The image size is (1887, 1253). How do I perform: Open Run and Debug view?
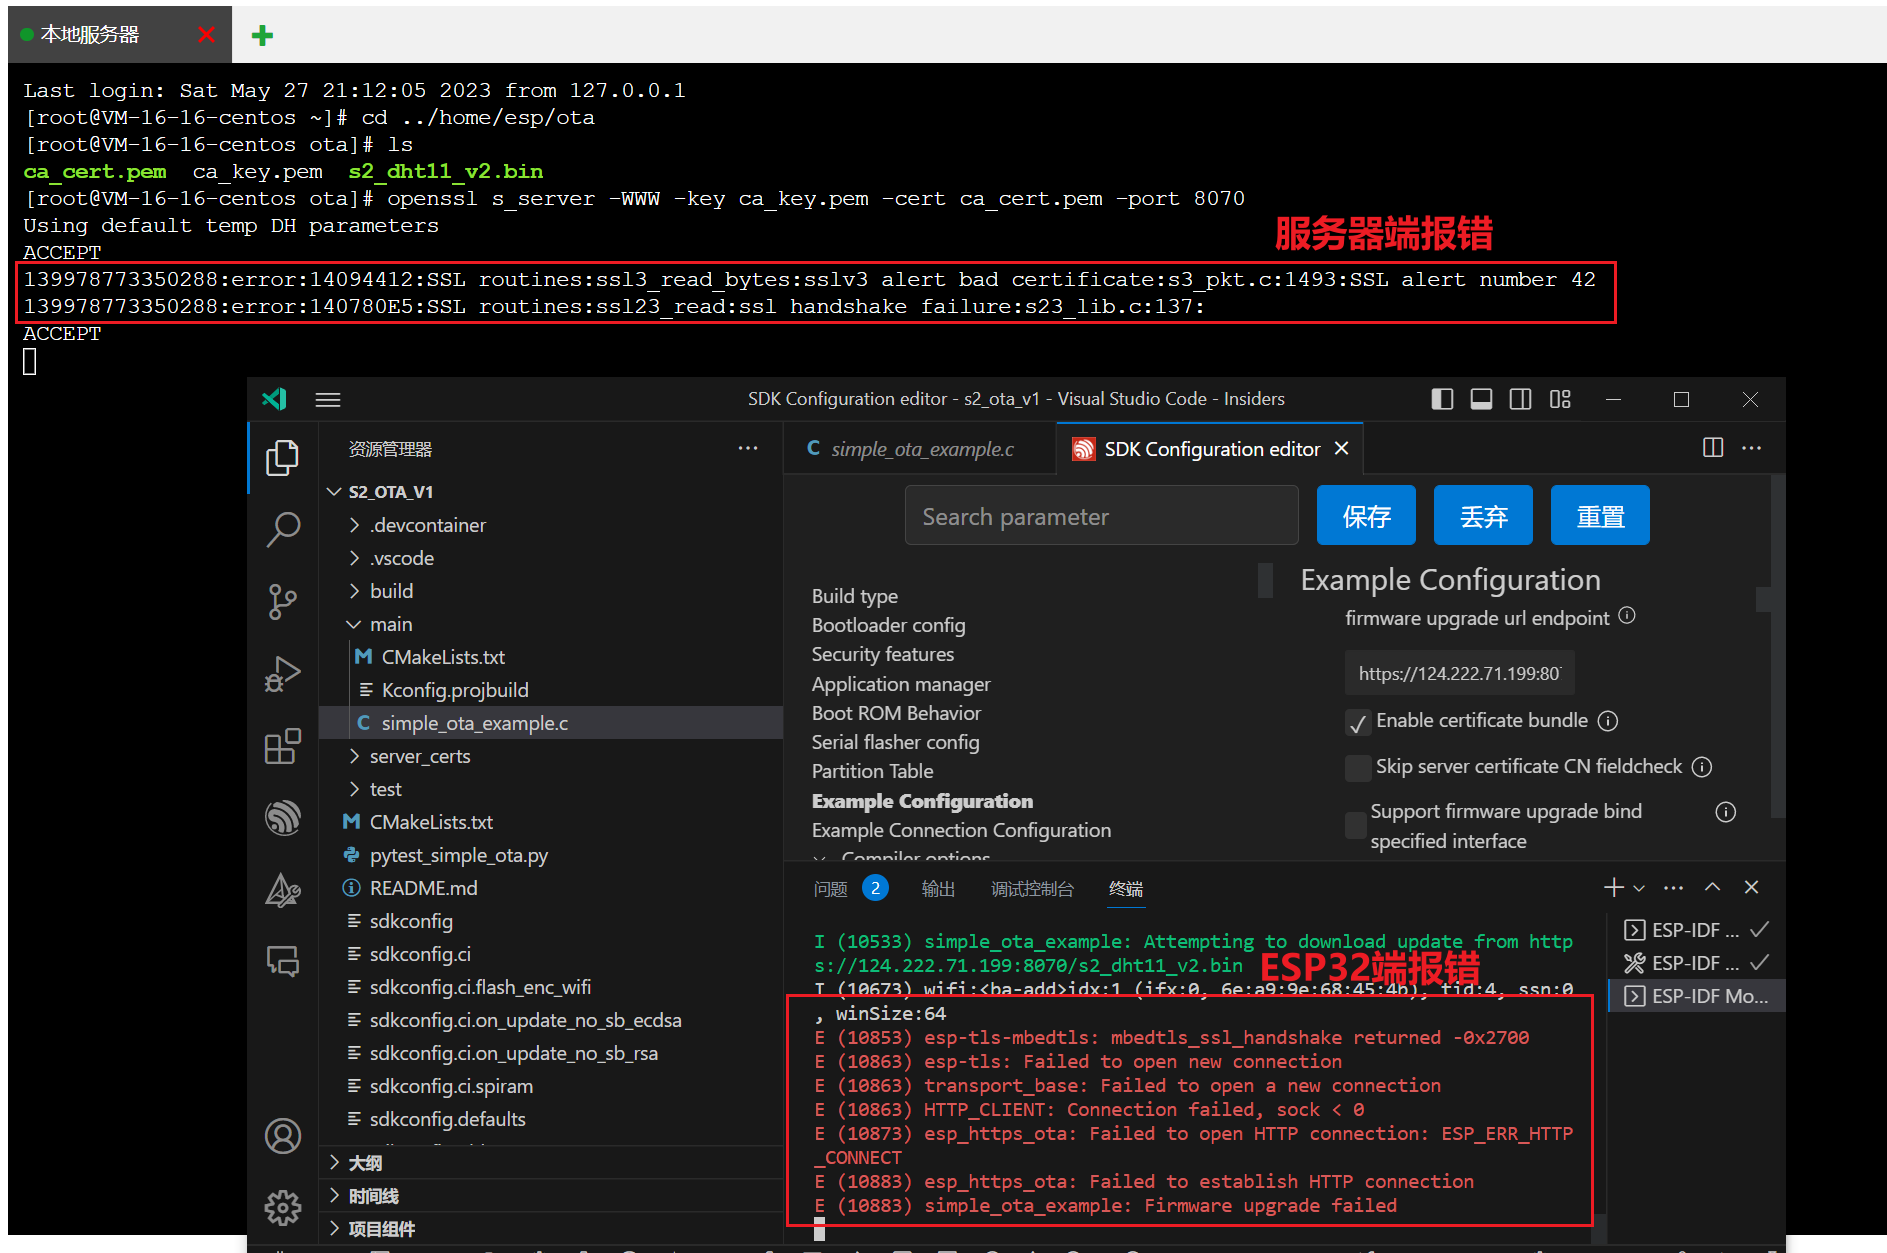(283, 673)
